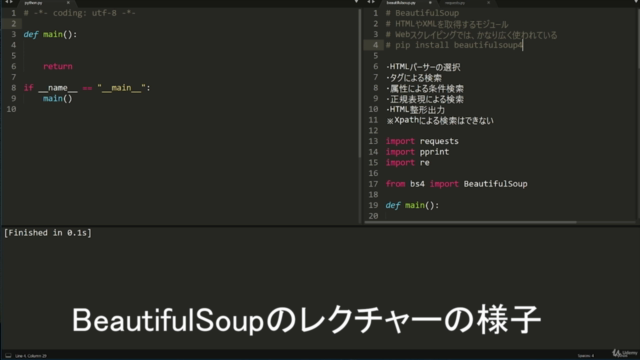Image resolution: width=640 pixels, height=360 pixels.
Task: Click the '·属性による条件検索' line
Action: click(x=424, y=88)
